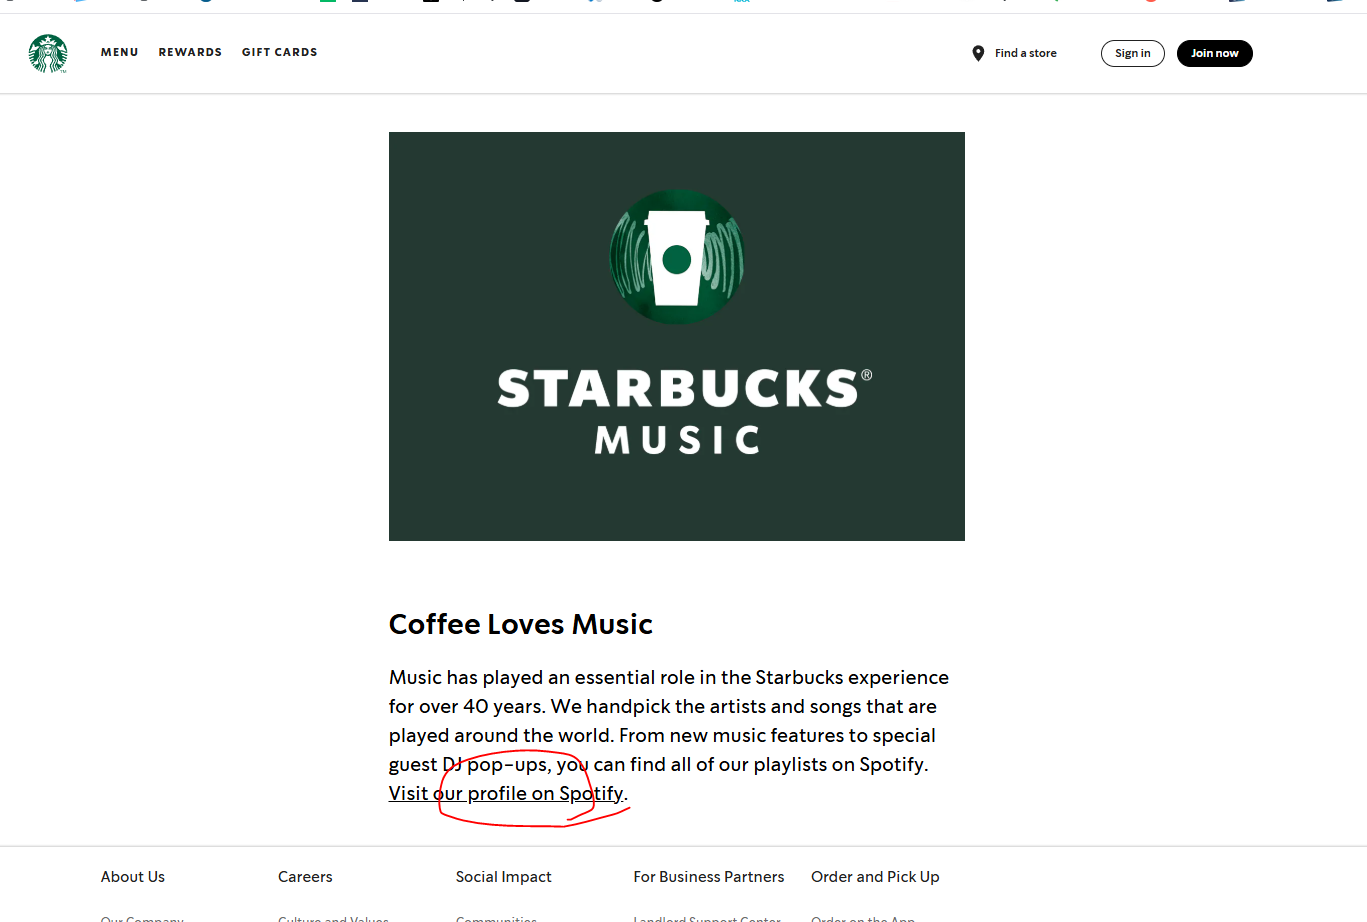The image size is (1367, 922).
Task: Click the Careers footer heading
Action: coord(305,877)
